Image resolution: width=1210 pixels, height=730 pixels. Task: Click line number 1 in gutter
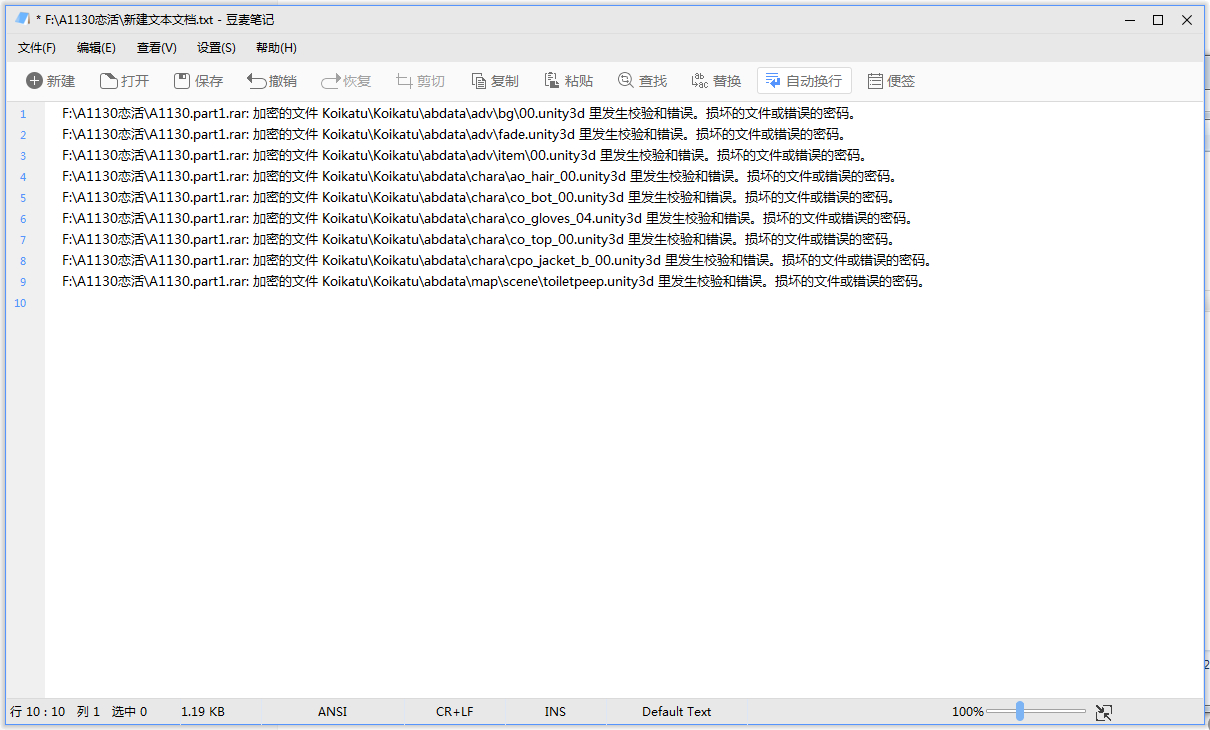tap(23, 114)
